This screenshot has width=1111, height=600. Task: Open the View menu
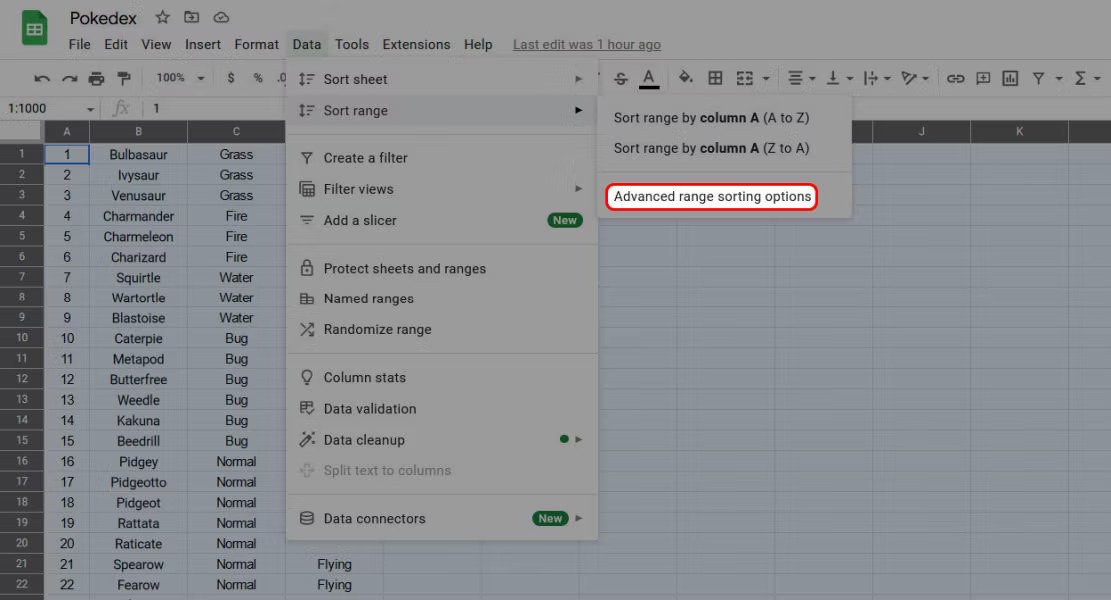[x=156, y=45]
